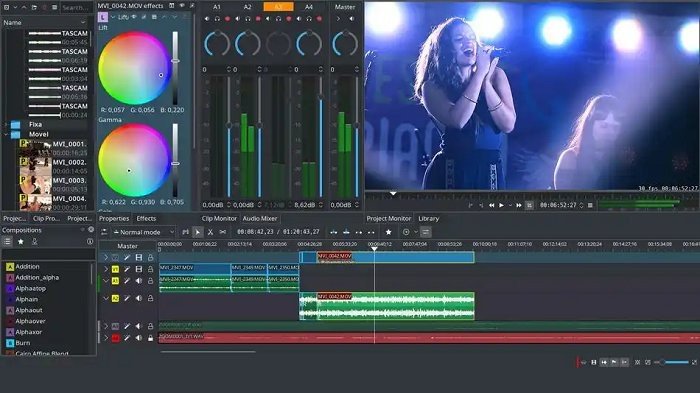Screen dimensions: 700x393
Task: Activate the Selection arrow tool
Action: [198, 232]
